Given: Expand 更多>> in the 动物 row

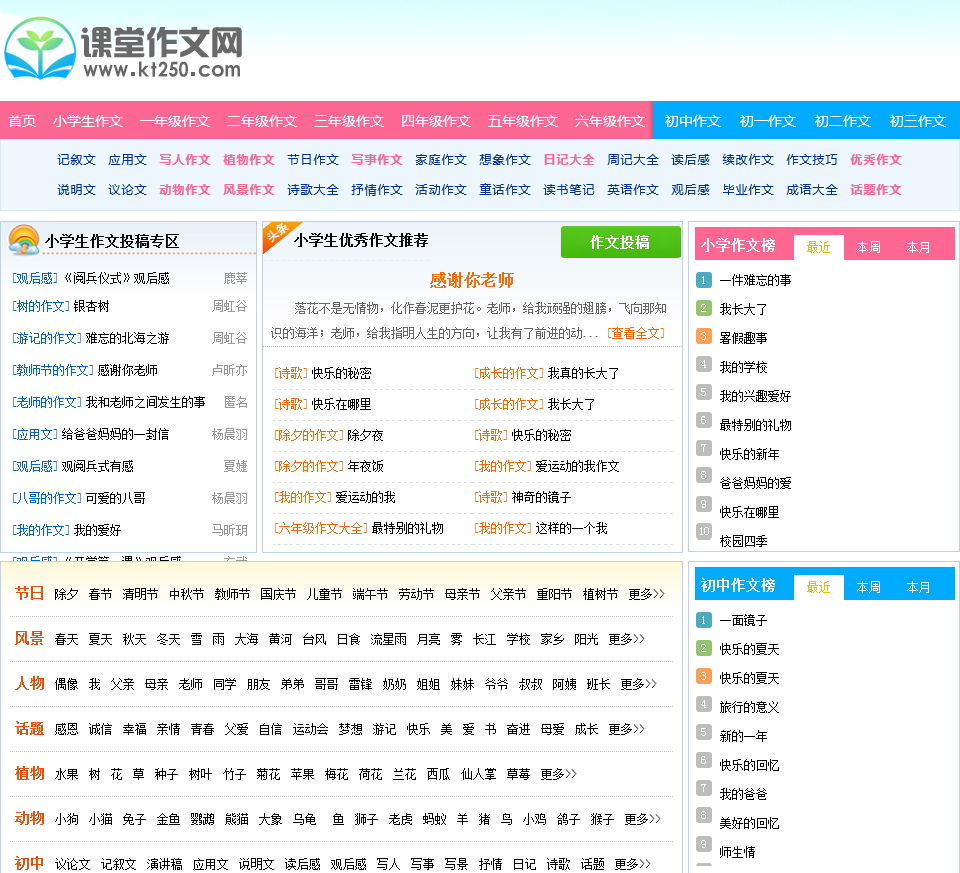Looking at the screenshot, I should pos(643,819).
